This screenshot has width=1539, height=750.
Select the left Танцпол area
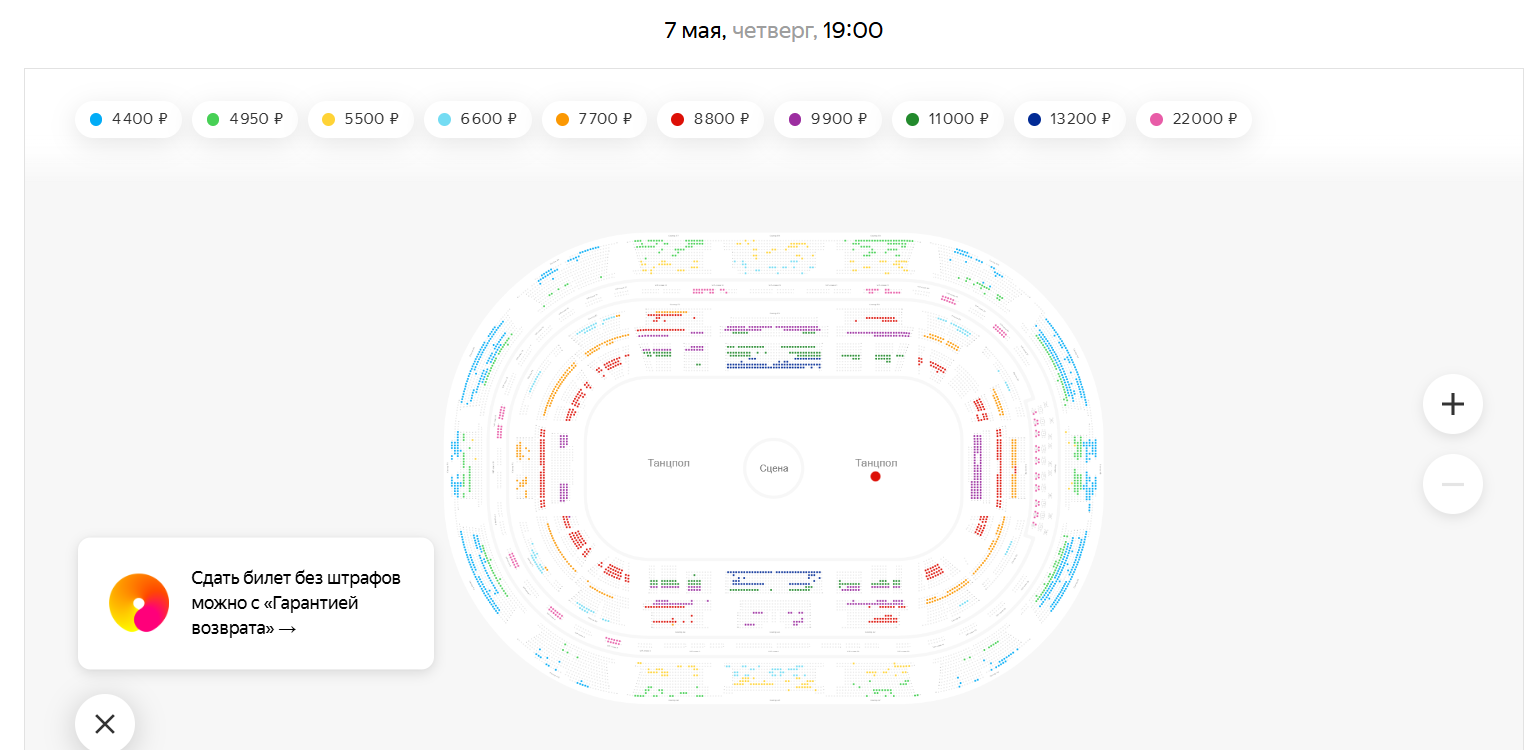[669, 463]
